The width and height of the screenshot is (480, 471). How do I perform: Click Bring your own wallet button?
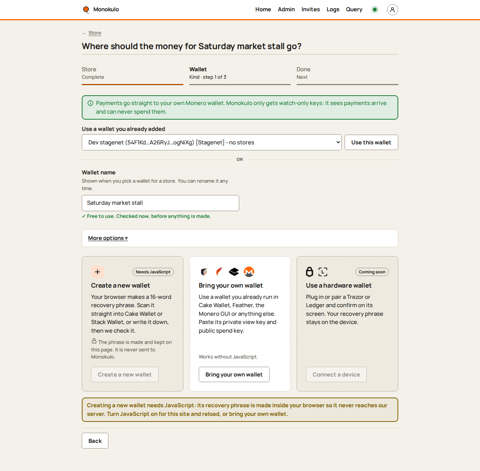pos(234,375)
